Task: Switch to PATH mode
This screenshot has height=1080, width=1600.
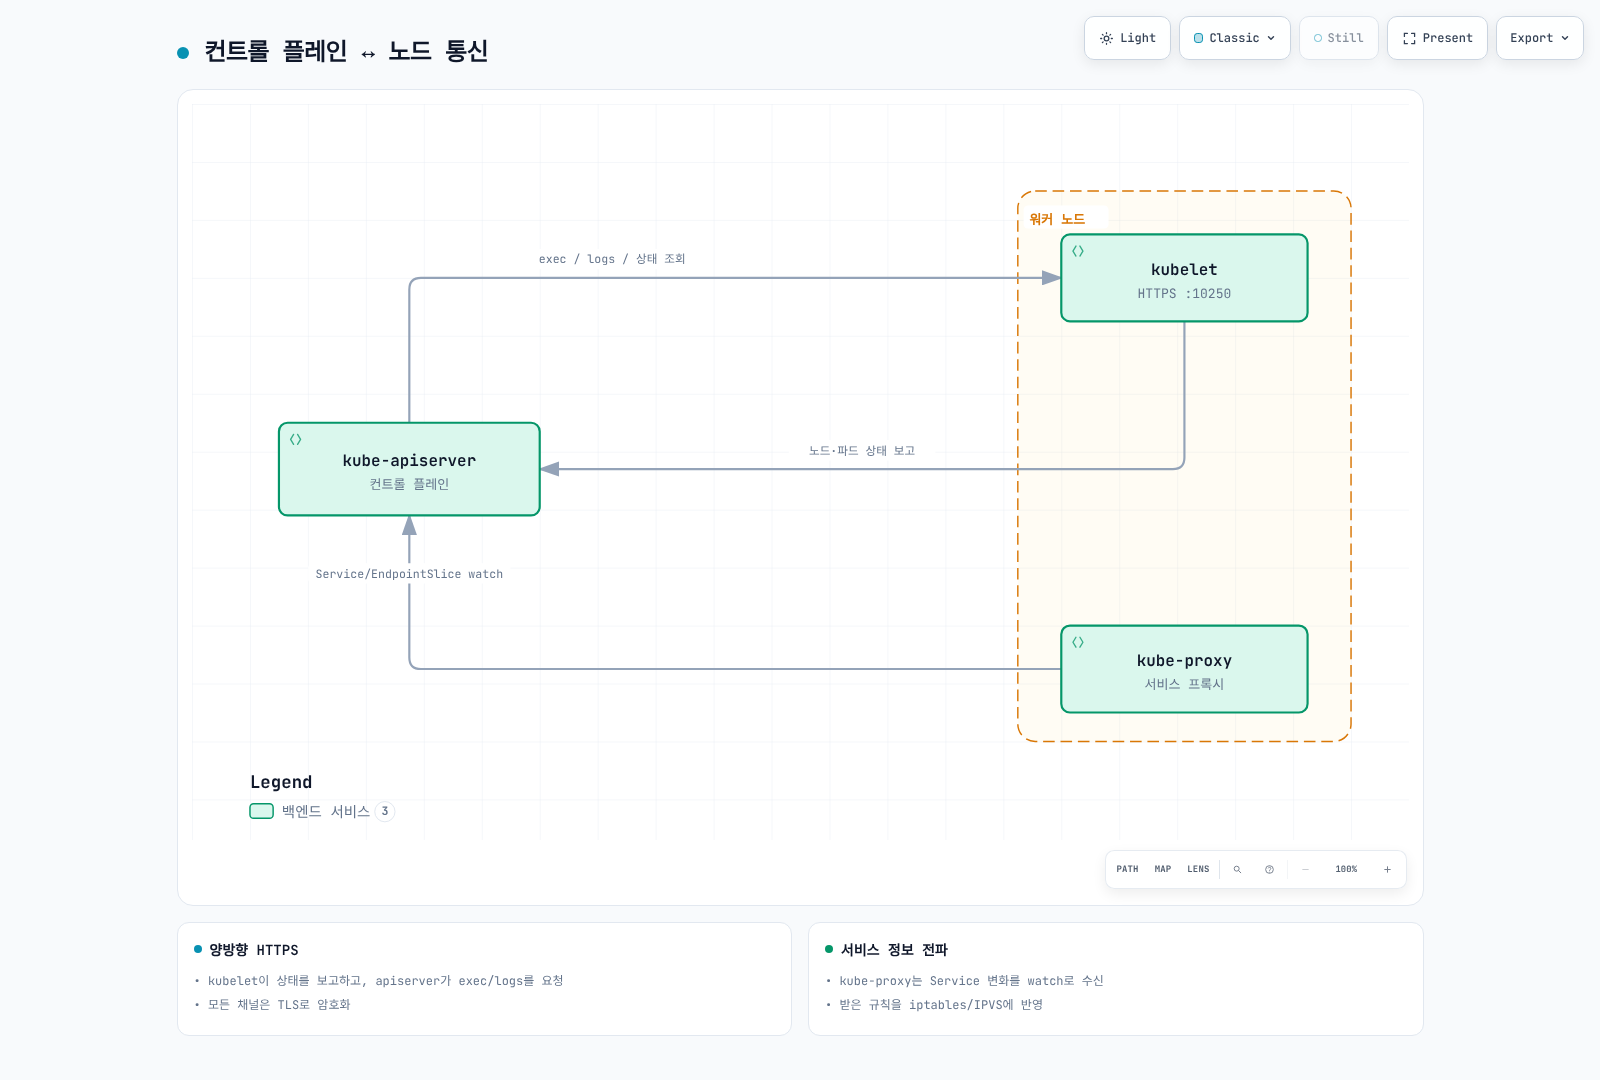Action: coord(1127,869)
